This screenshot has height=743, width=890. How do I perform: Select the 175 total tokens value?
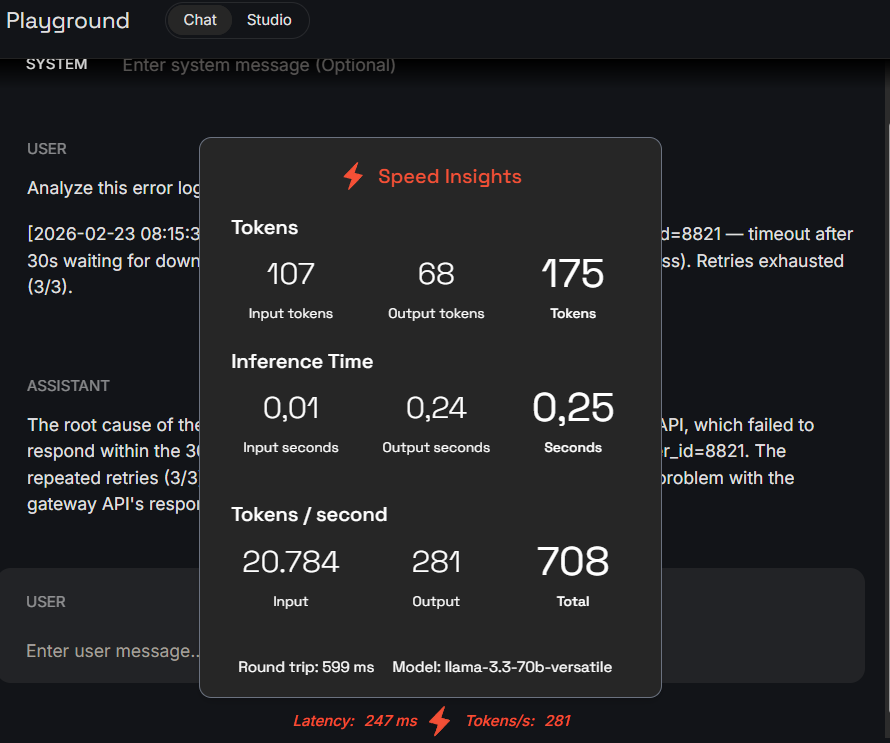click(573, 274)
